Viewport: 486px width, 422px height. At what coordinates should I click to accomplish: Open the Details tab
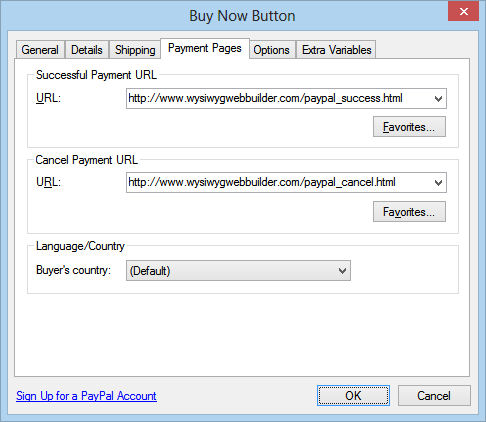point(87,50)
